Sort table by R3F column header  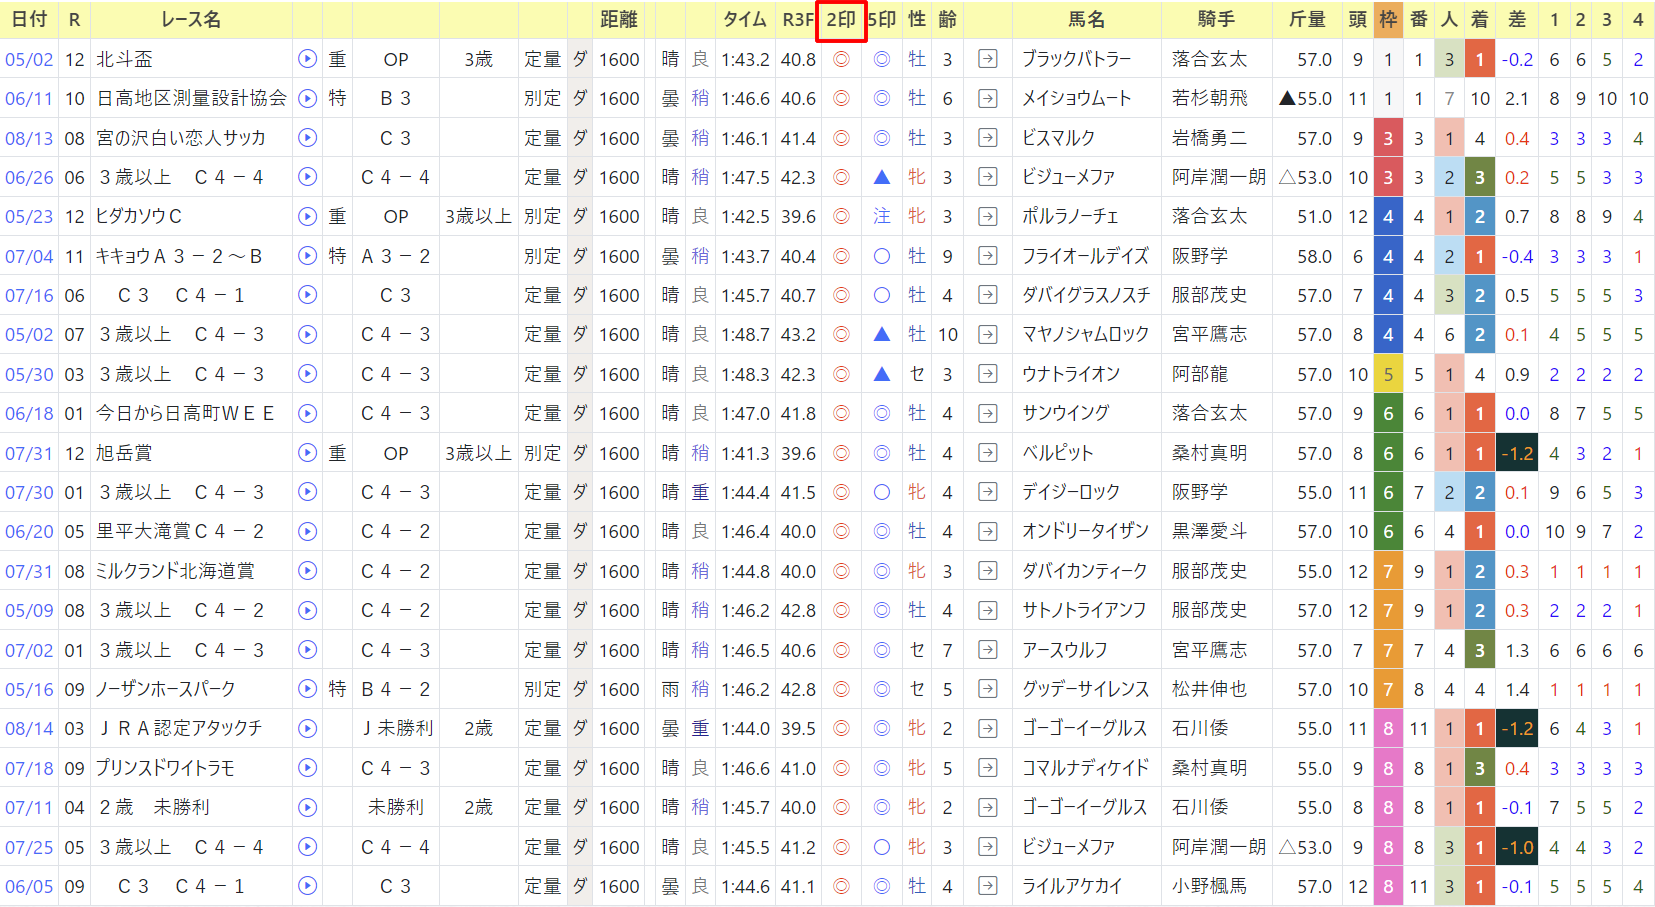(798, 20)
